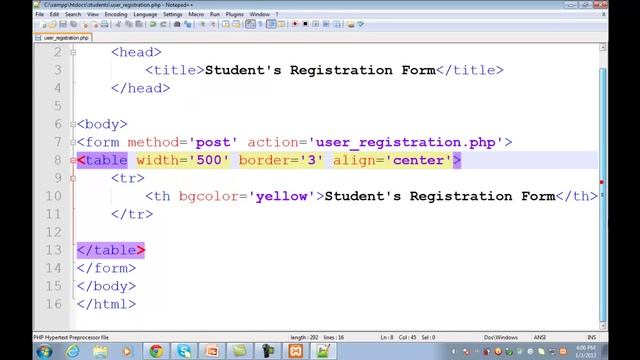Click the Close All toolbar icon
Screen dimensions: 640x360
click(x=96, y=24)
